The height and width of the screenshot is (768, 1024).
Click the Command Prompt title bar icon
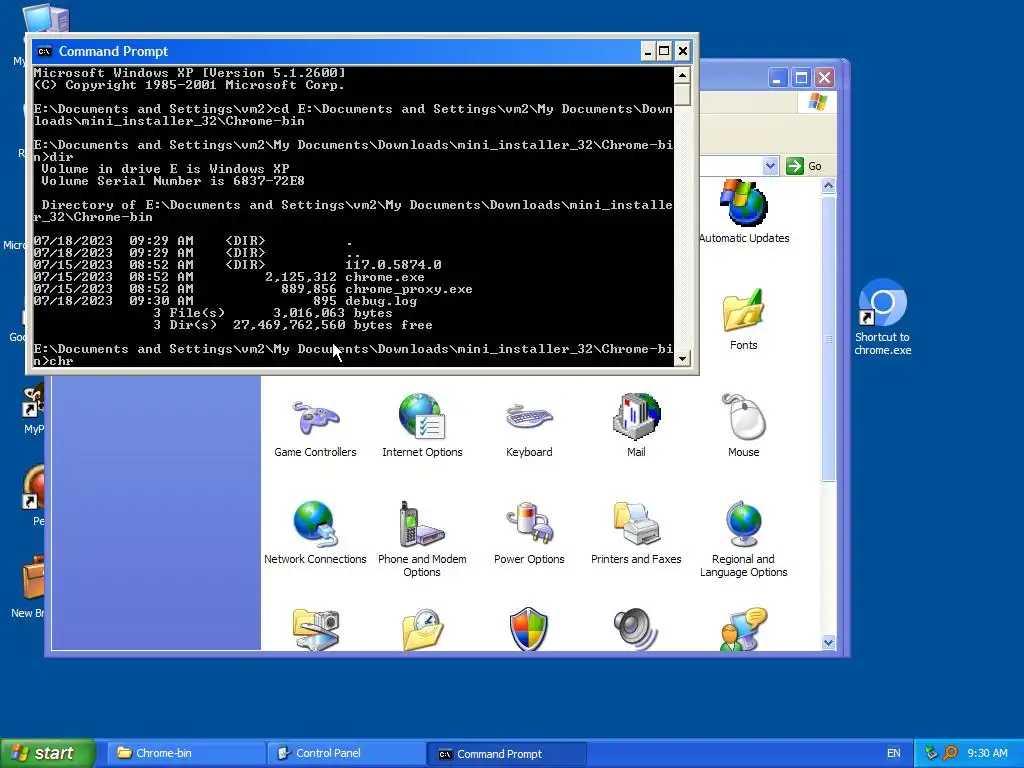point(44,51)
